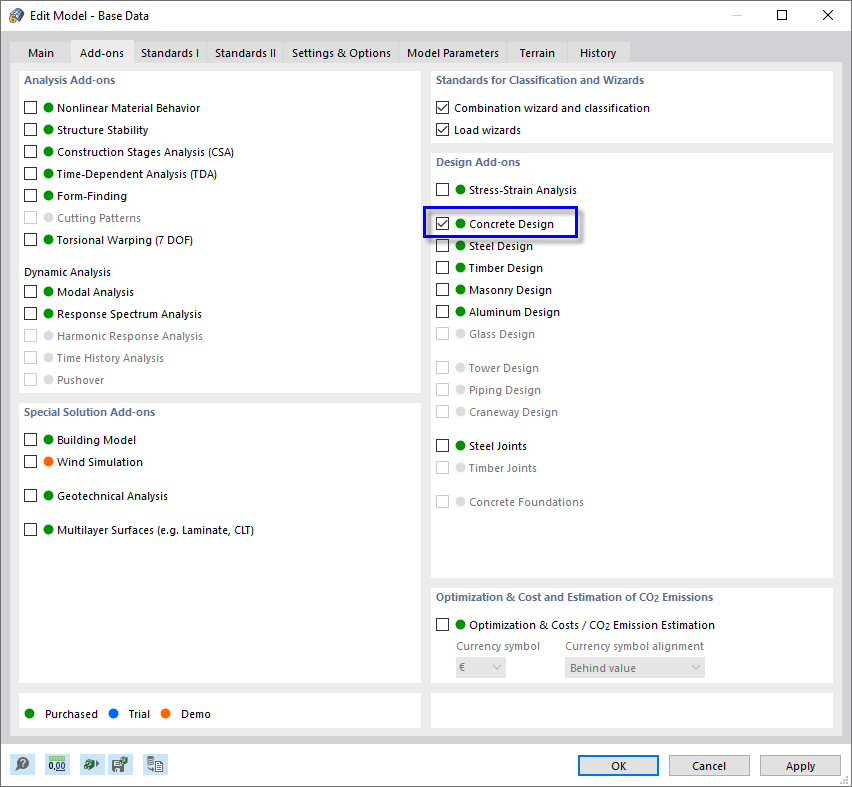Click the Trial legend label
Screen dimensions: 852x787
coord(139,714)
